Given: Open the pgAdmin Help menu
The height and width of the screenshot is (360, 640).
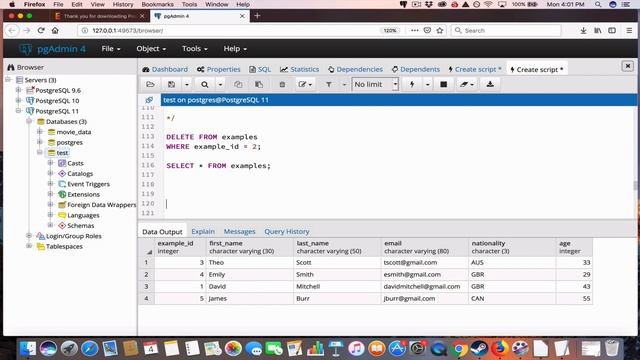Looking at the screenshot, I should (x=235, y=49).
